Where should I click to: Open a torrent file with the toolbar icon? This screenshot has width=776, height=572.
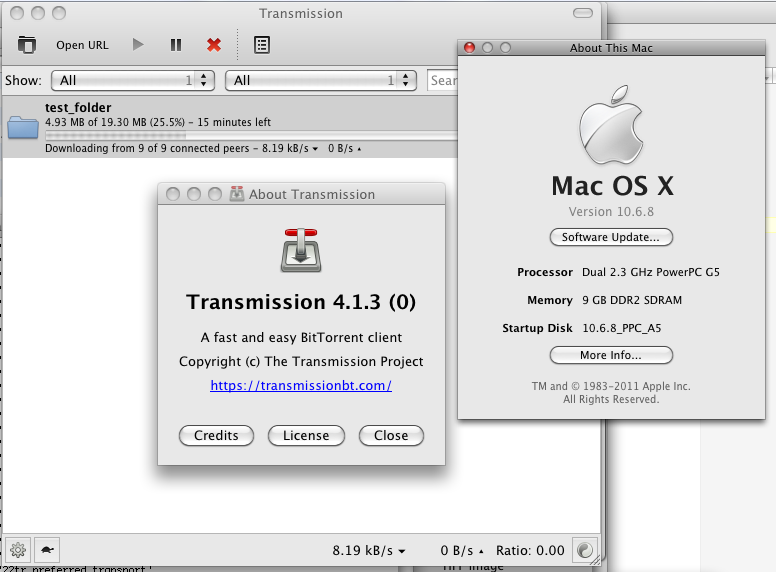[x=27, y=45]
